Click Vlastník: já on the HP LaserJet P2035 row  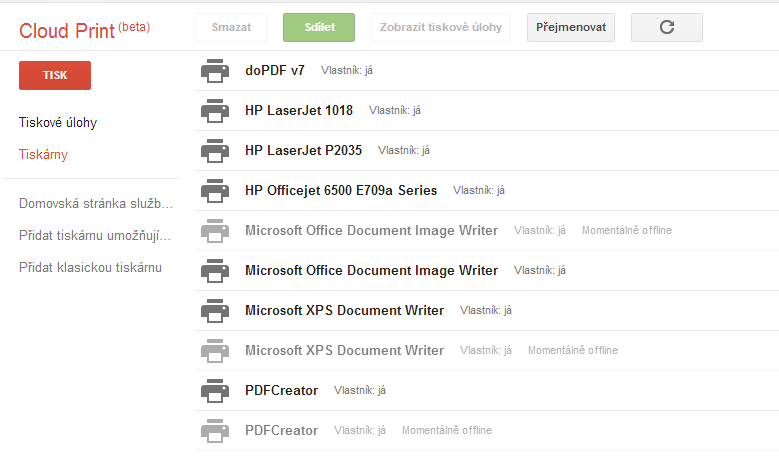click(x=403, y=151)
